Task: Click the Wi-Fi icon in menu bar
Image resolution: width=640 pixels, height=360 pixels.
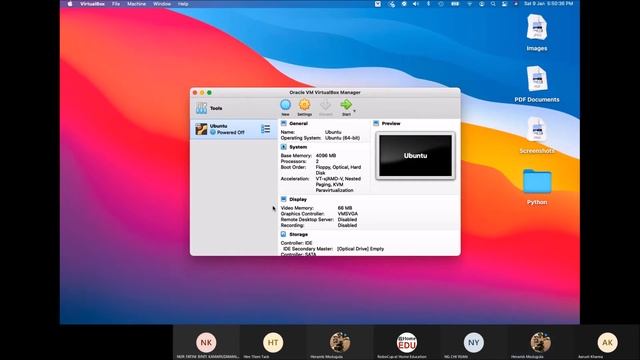Action: pyautogui.click(x=469, y=4)
